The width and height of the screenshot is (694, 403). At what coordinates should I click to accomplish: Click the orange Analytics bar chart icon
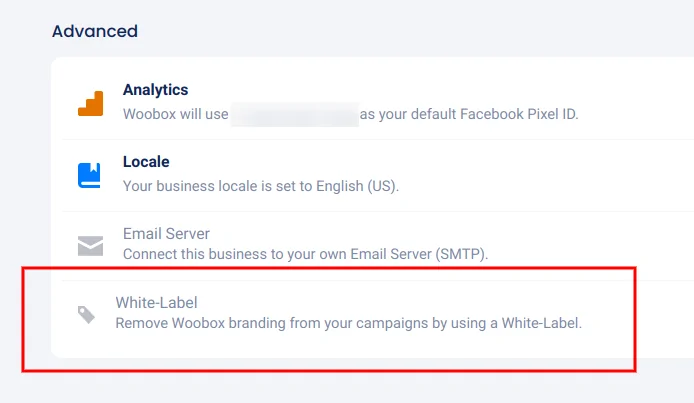90,103
